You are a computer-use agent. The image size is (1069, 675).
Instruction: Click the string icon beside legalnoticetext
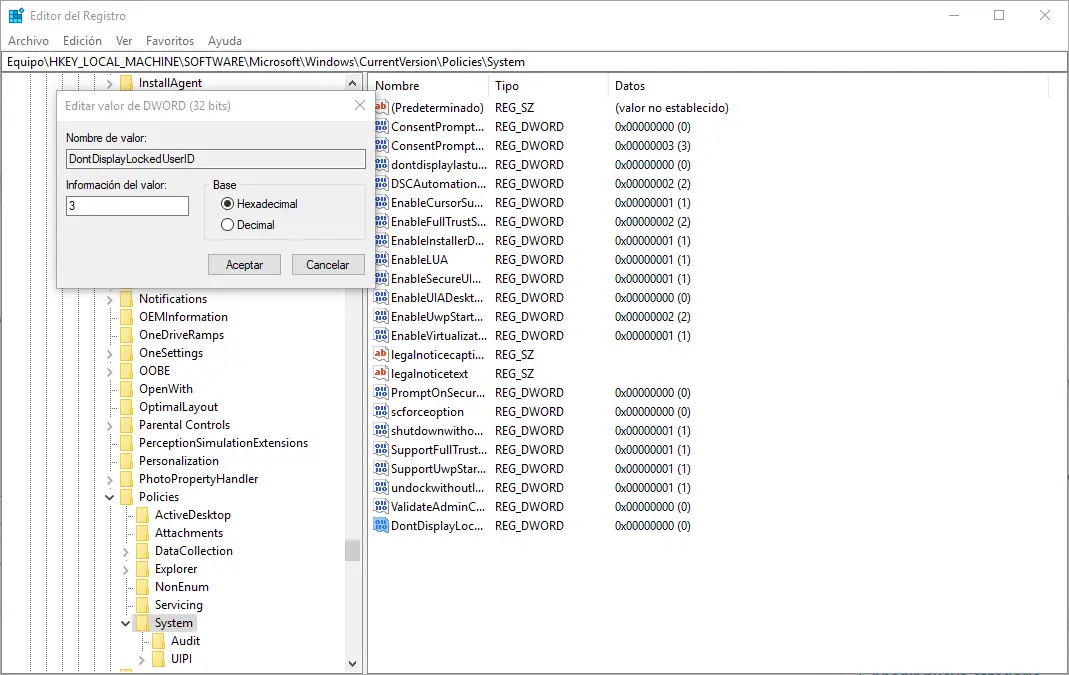381,374
